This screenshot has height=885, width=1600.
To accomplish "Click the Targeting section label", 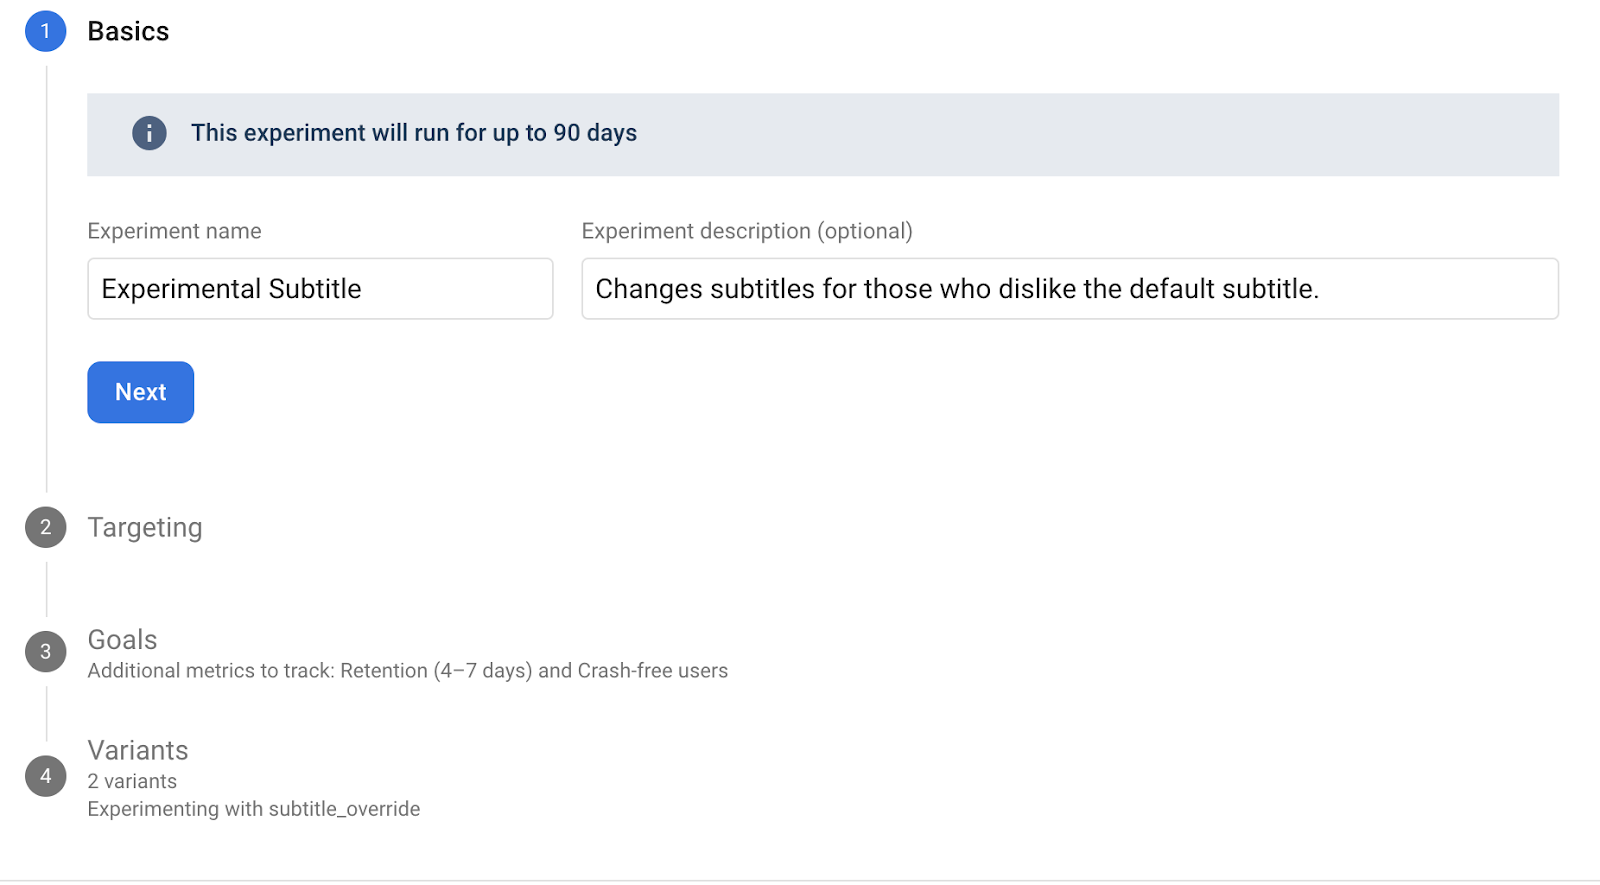I will point(144,527).
